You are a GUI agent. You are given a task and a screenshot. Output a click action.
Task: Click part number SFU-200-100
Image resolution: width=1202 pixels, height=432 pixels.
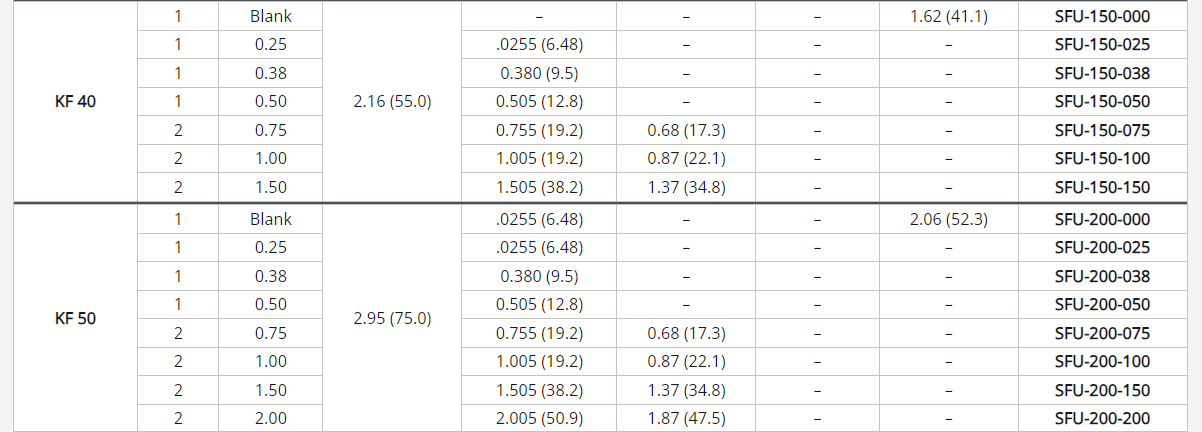pos(1102,361)
